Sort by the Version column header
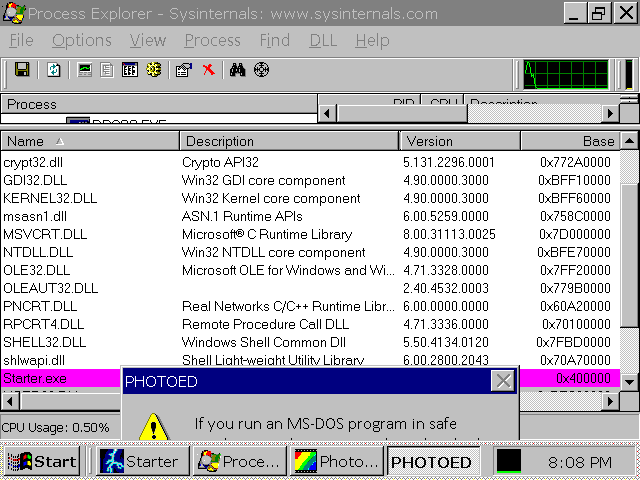Viewport: 640px width, 480px height. (460, 141)
